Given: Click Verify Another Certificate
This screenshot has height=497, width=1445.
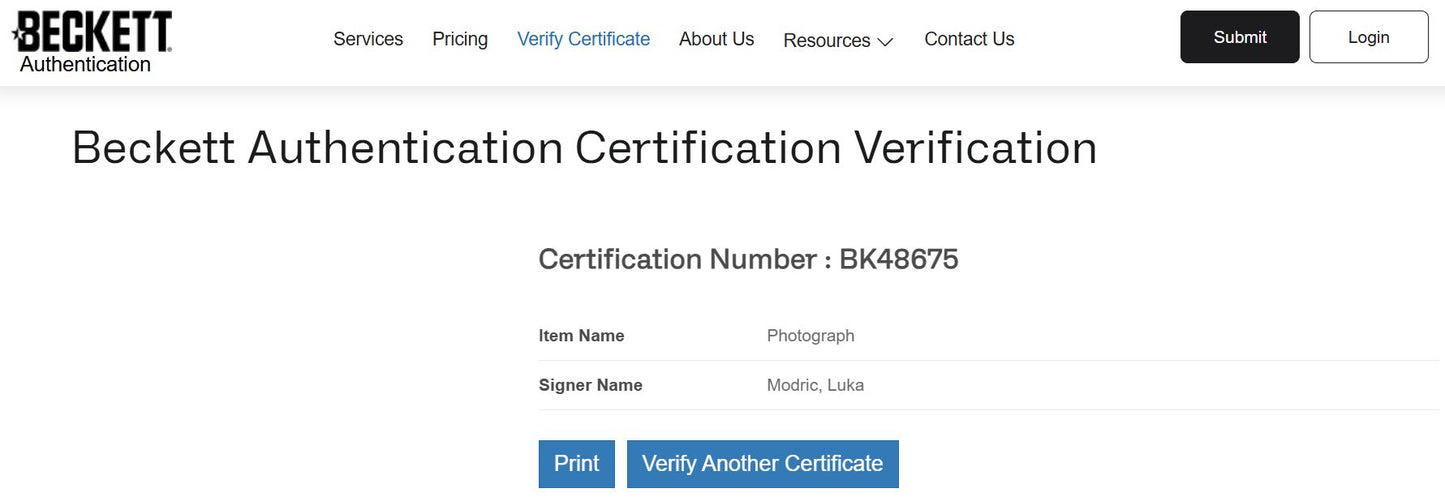Looking at the screenshot, I should click(762, 464).
